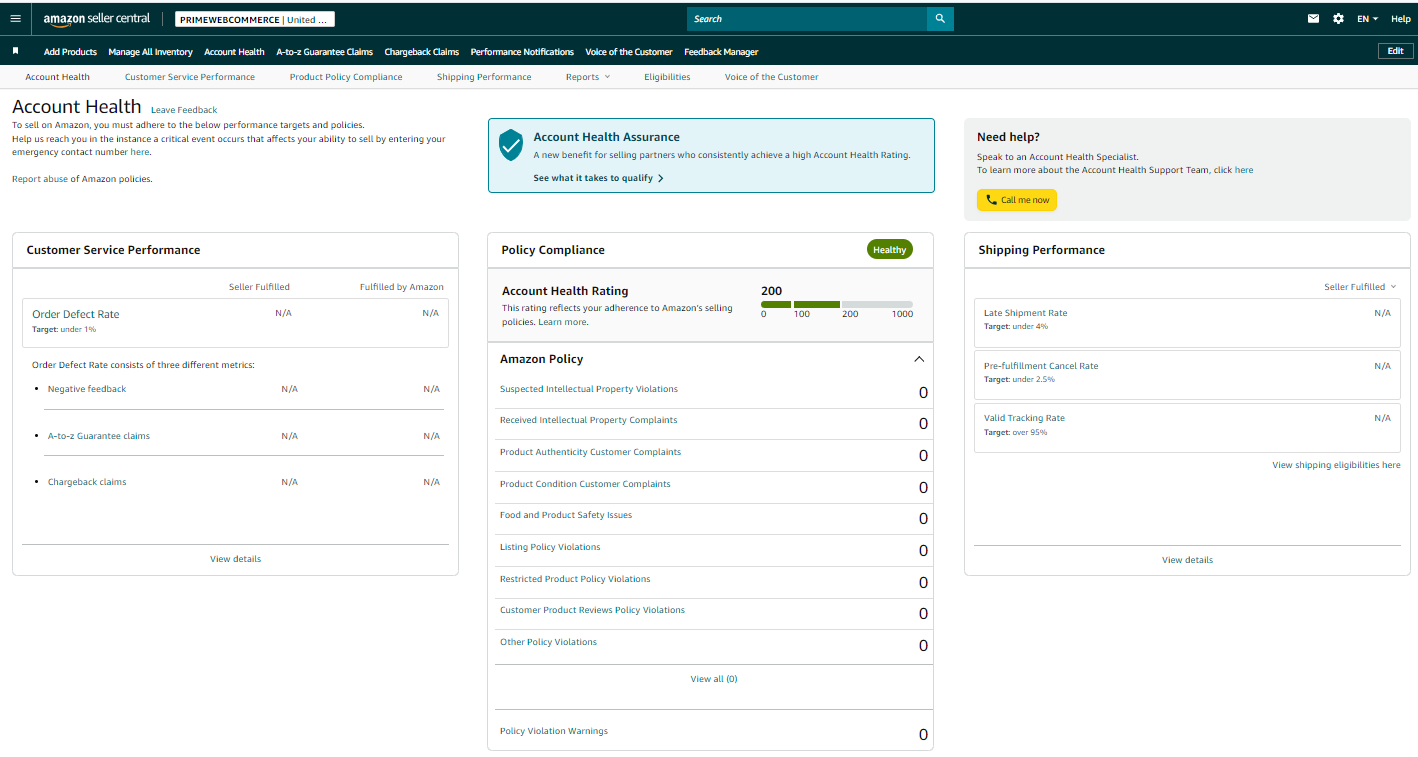Click the View all (0) link
The image size is (1418, 757).
point(714,679)
